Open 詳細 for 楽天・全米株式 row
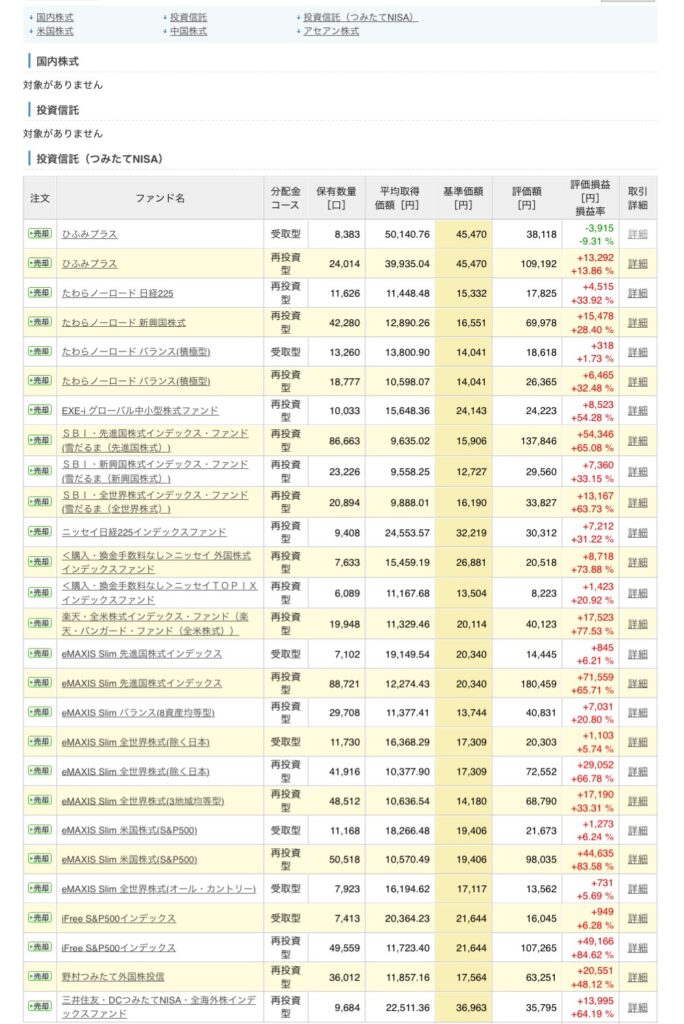This screenshot has width=684, height=1024. [x=638, y=624]
